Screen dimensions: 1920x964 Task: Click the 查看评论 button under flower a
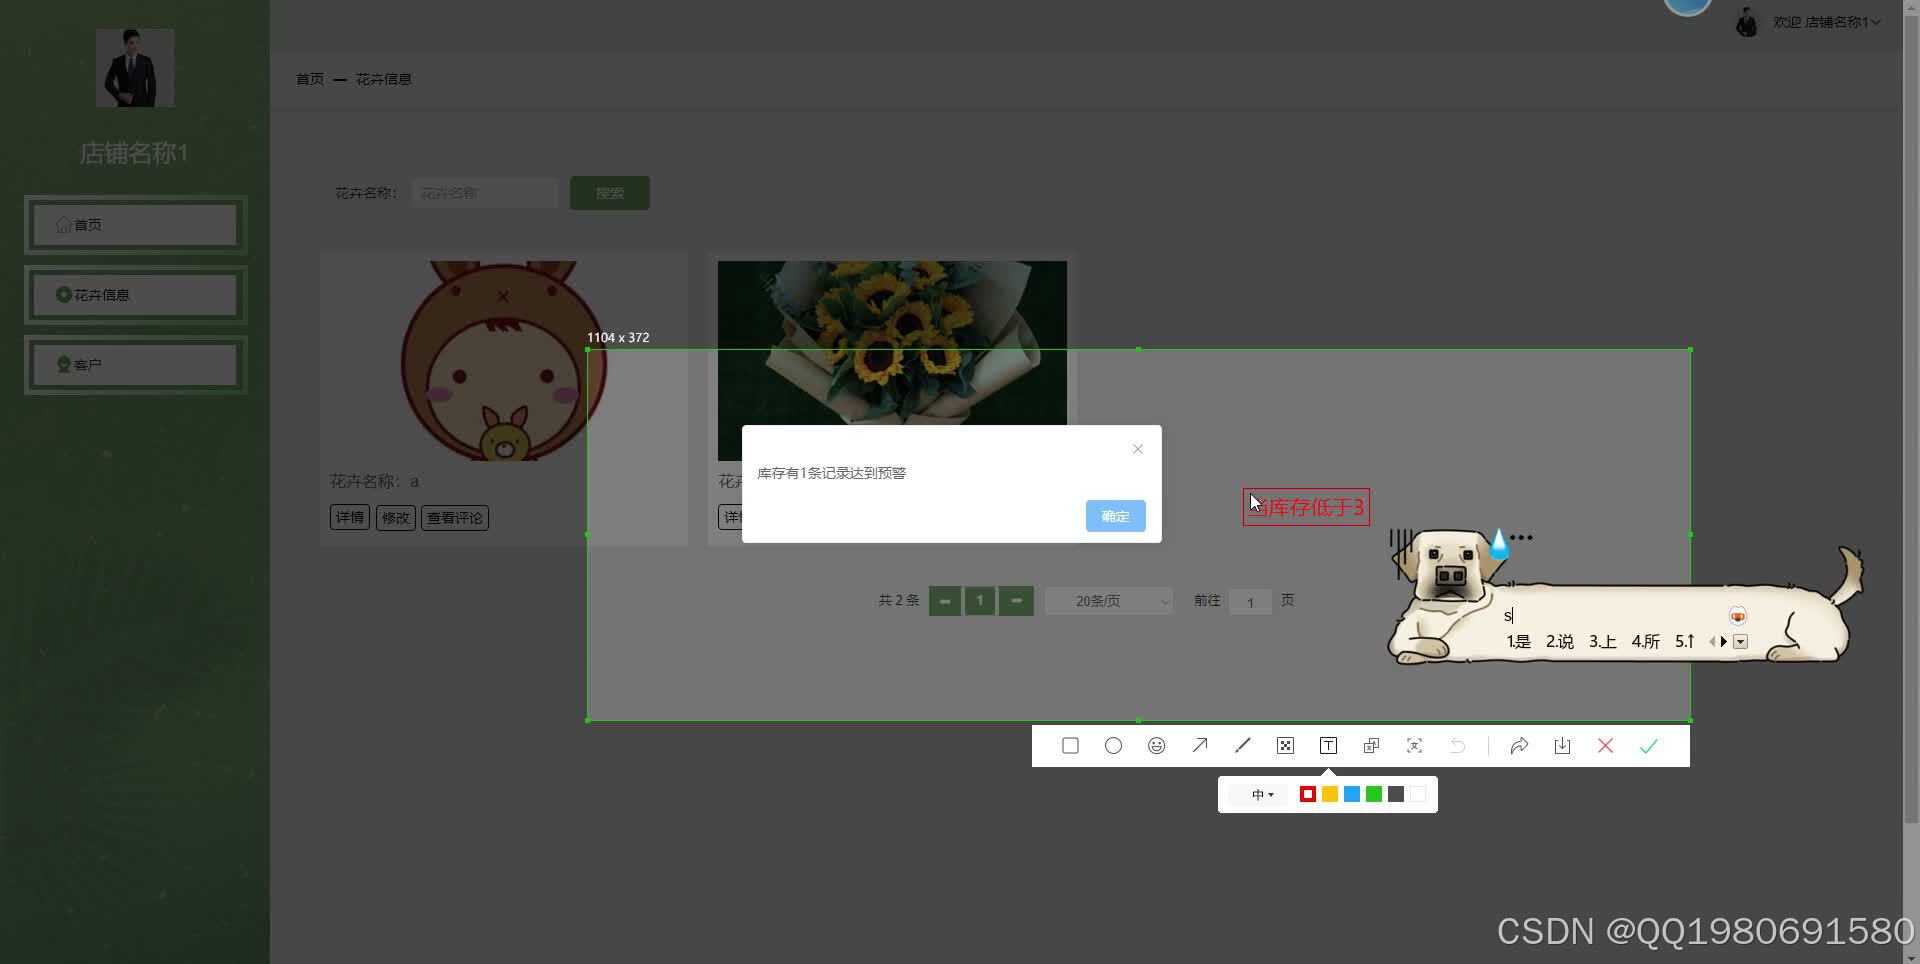[x=454, y=517]
